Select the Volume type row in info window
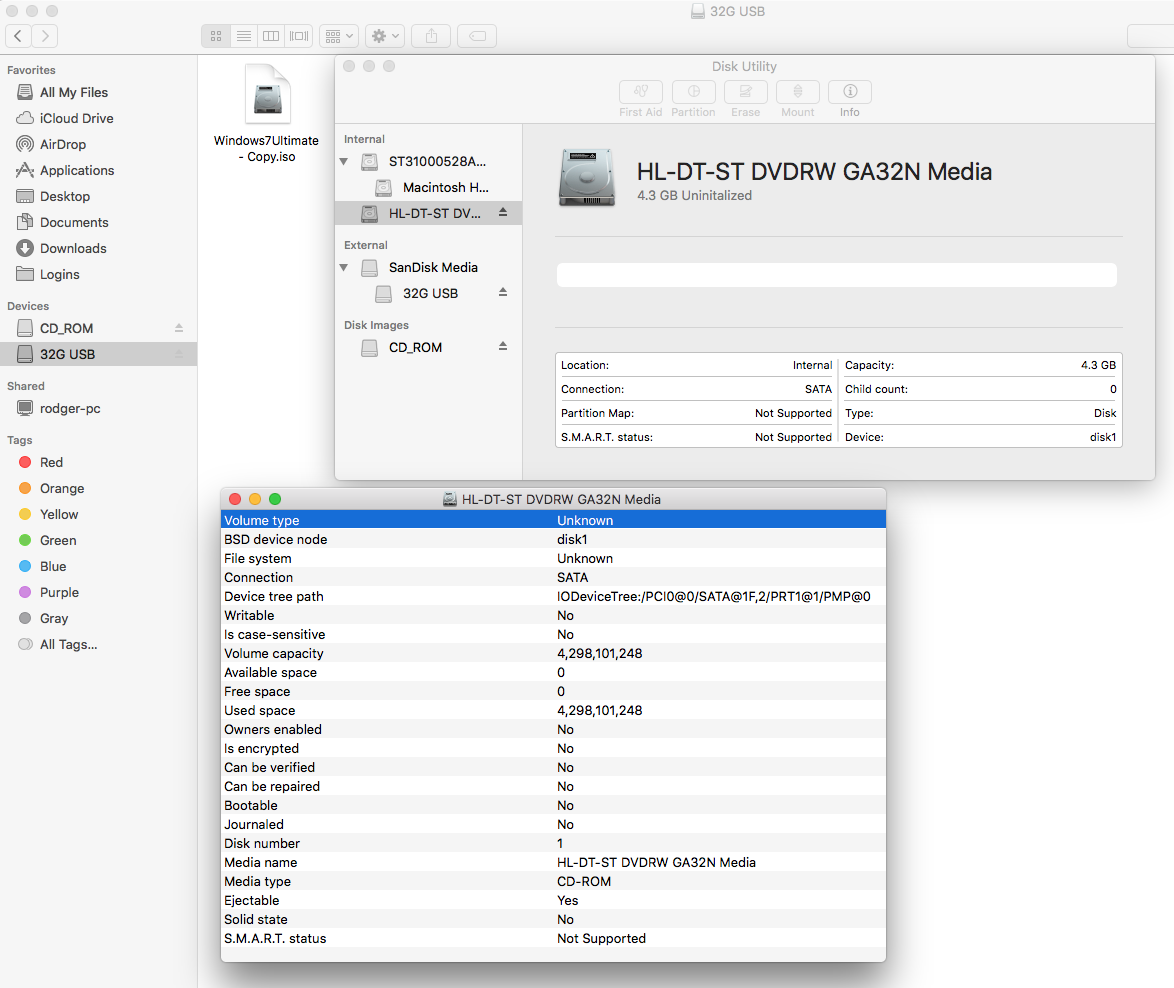 tap(553, 520)
